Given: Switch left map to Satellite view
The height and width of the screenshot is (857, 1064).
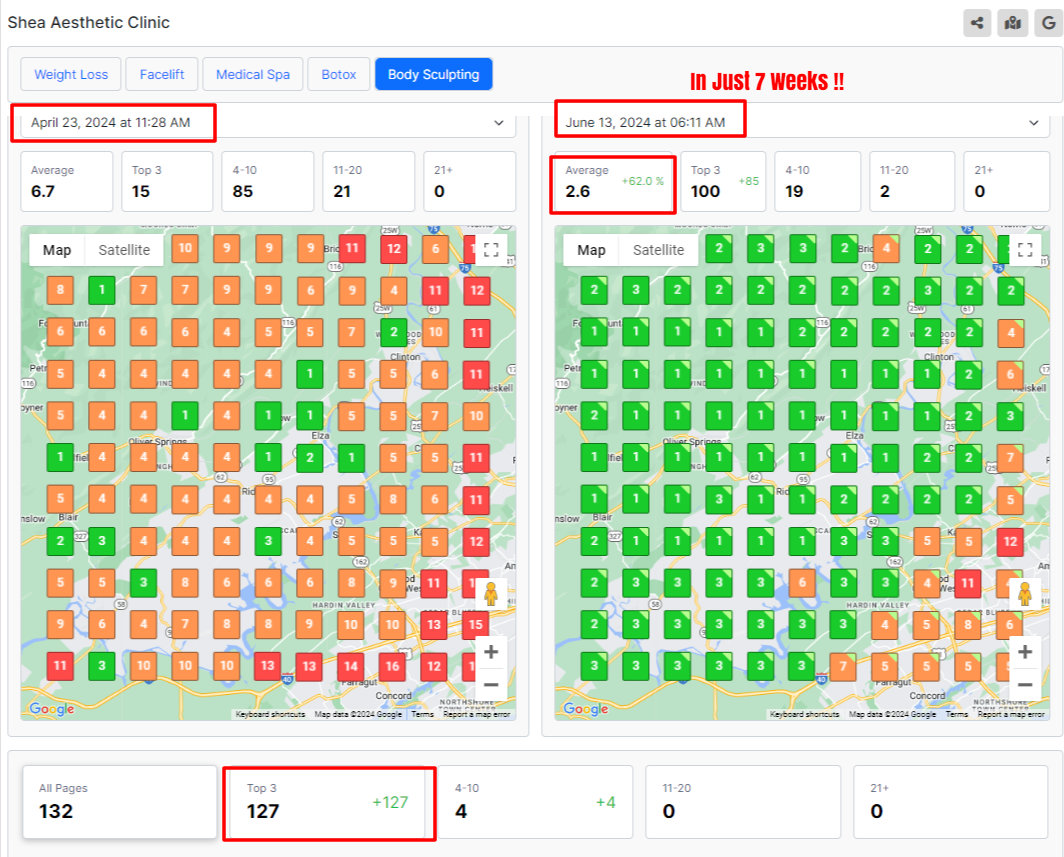Looking at the screenshot, I should [x=124, y=250].
